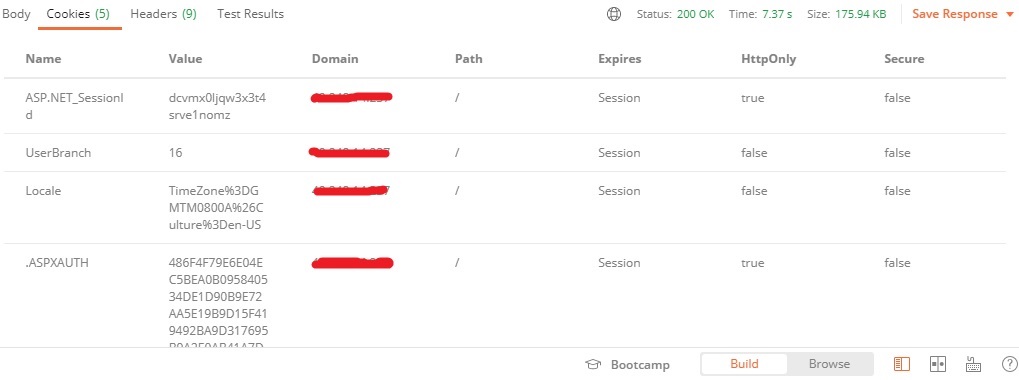Open Test Results tab
The height and width of the screenshot is (380, 1019).
[x=250, y=14]
